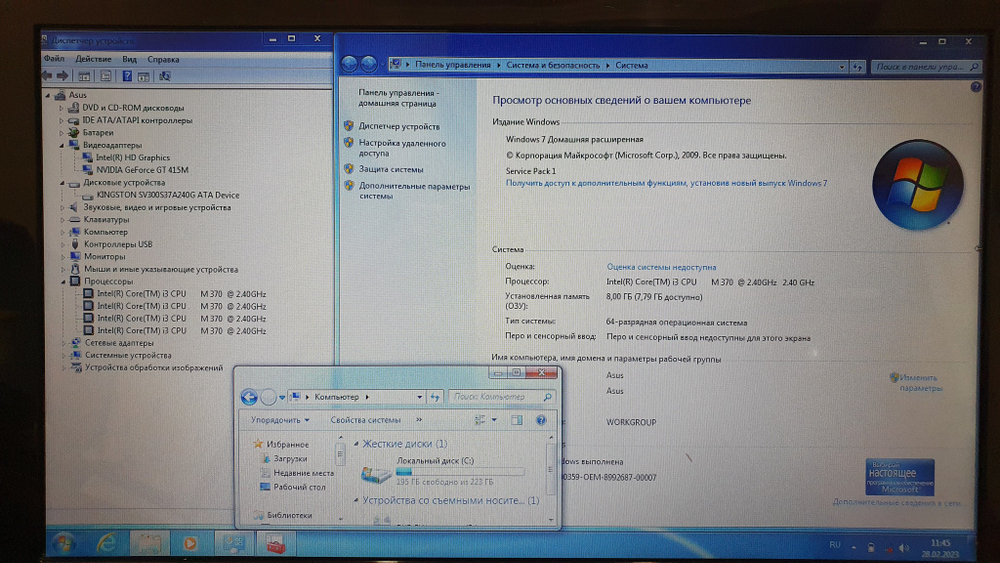Expand the Контроллеры USB node
Viewport: 1000px width, 563px height.
pyautogui.click(x=63, y=244)
